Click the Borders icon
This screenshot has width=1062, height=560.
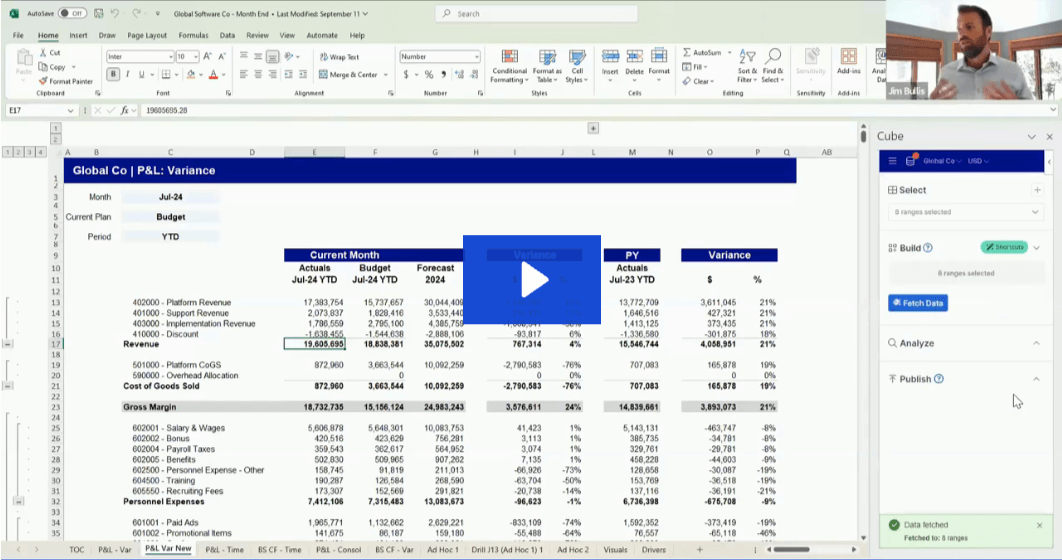pos(166,74)
